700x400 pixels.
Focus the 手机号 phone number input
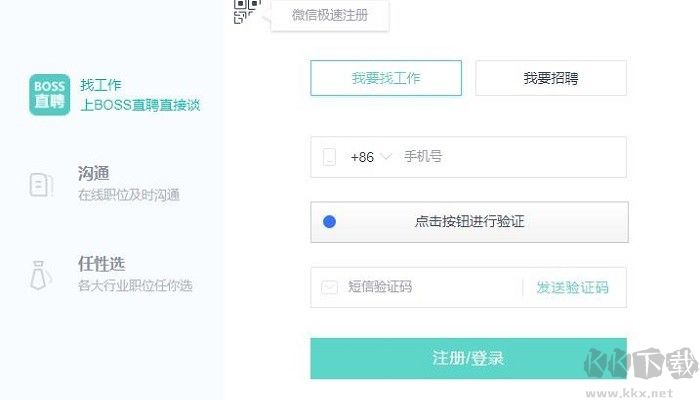[x=510, y=157]
